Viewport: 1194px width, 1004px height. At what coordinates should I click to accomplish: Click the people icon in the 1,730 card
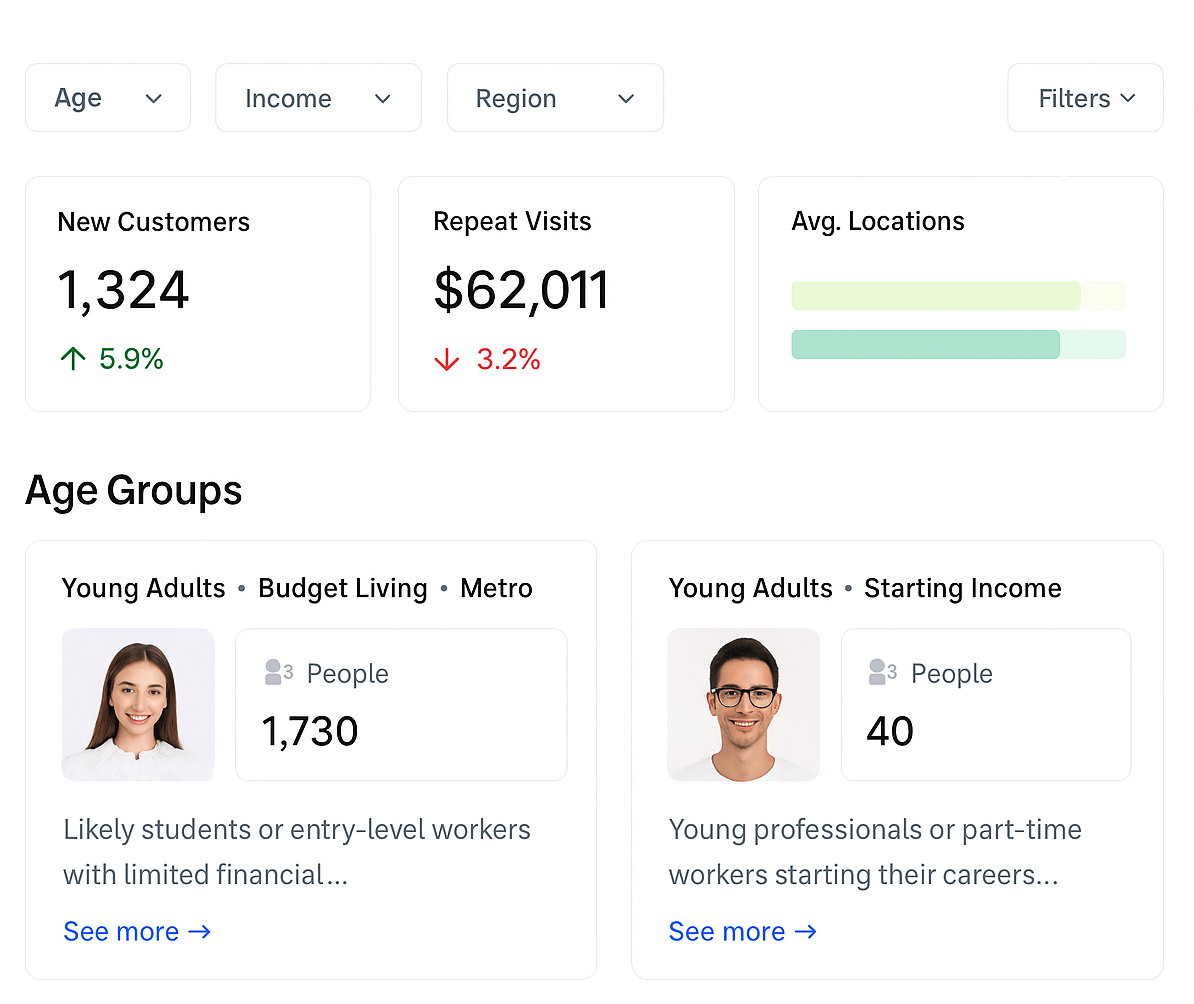pyautogui.click(x=277, y=672)
